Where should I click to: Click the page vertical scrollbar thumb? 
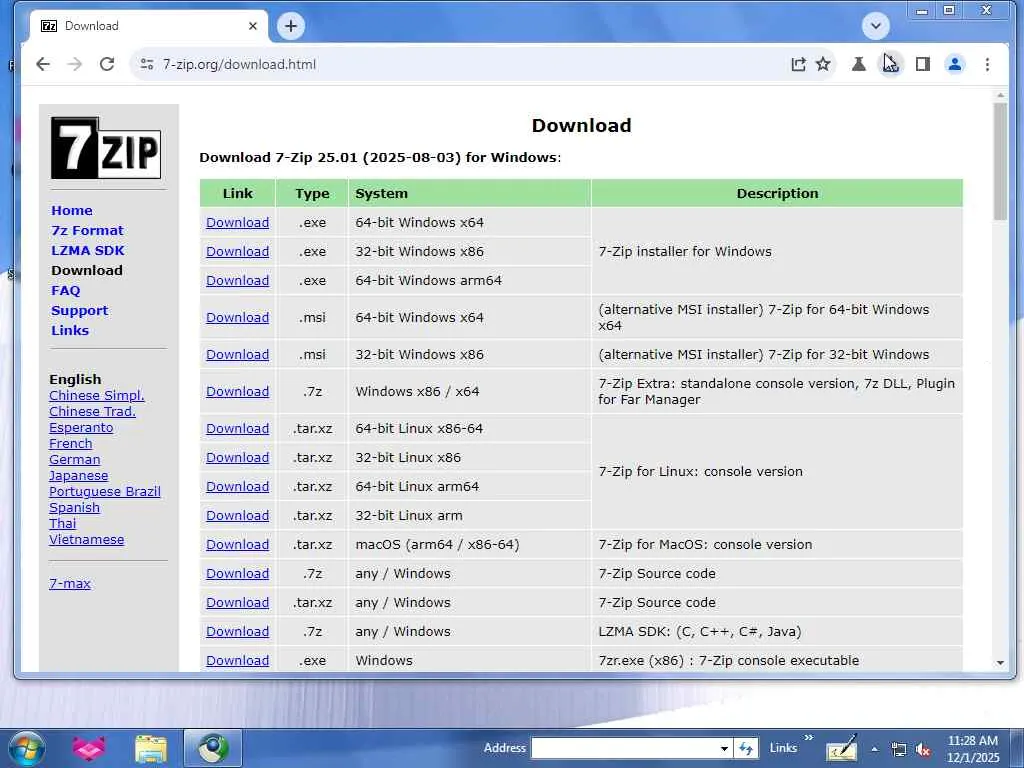(1000, 161)
